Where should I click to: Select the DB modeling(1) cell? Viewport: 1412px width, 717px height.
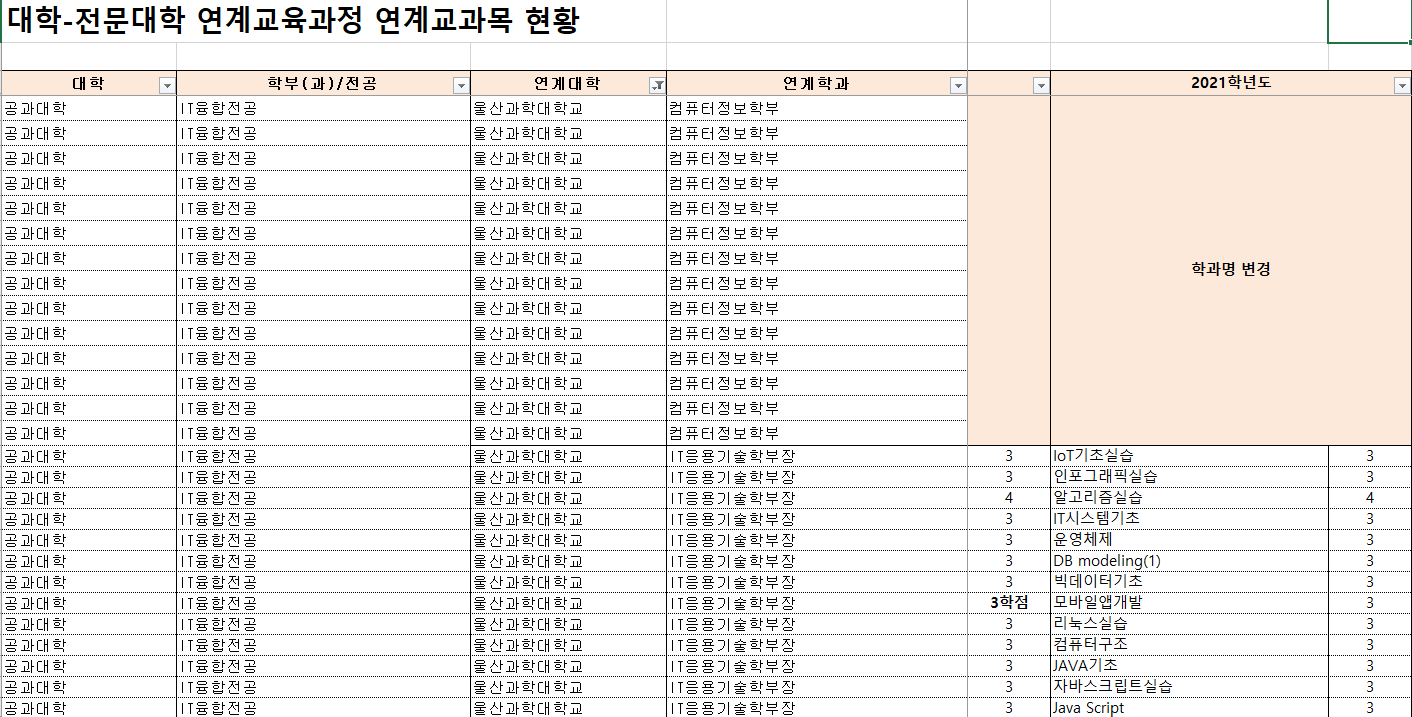point(1189,561)
